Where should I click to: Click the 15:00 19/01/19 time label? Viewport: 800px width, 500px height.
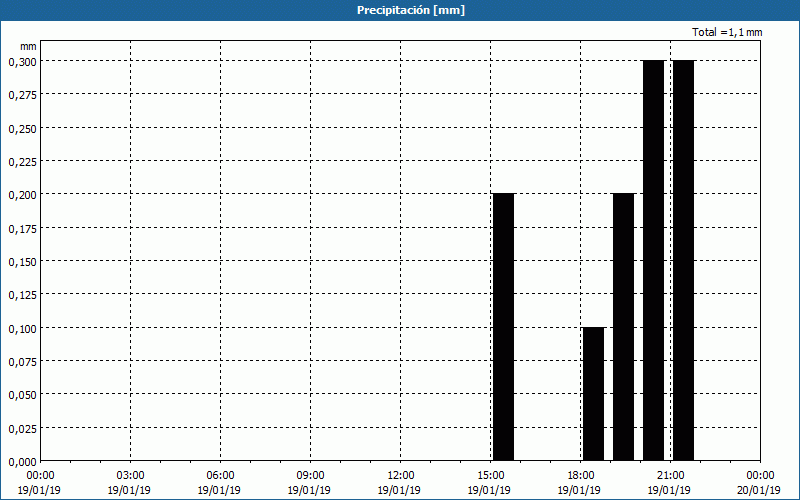(x=489, y=483)
